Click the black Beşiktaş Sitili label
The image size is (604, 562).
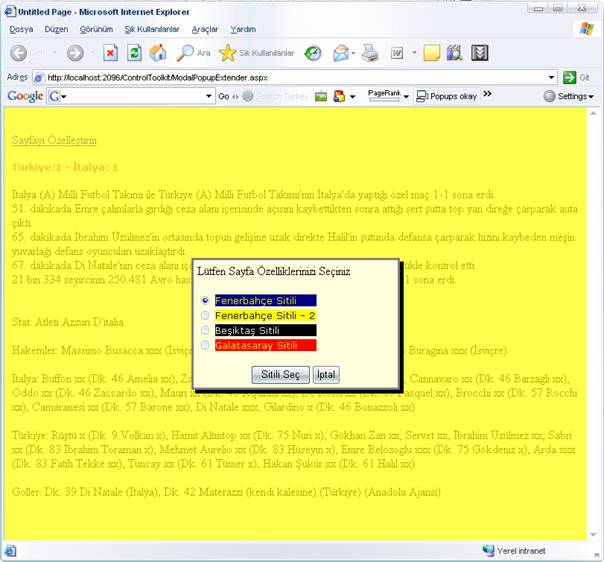266,330
